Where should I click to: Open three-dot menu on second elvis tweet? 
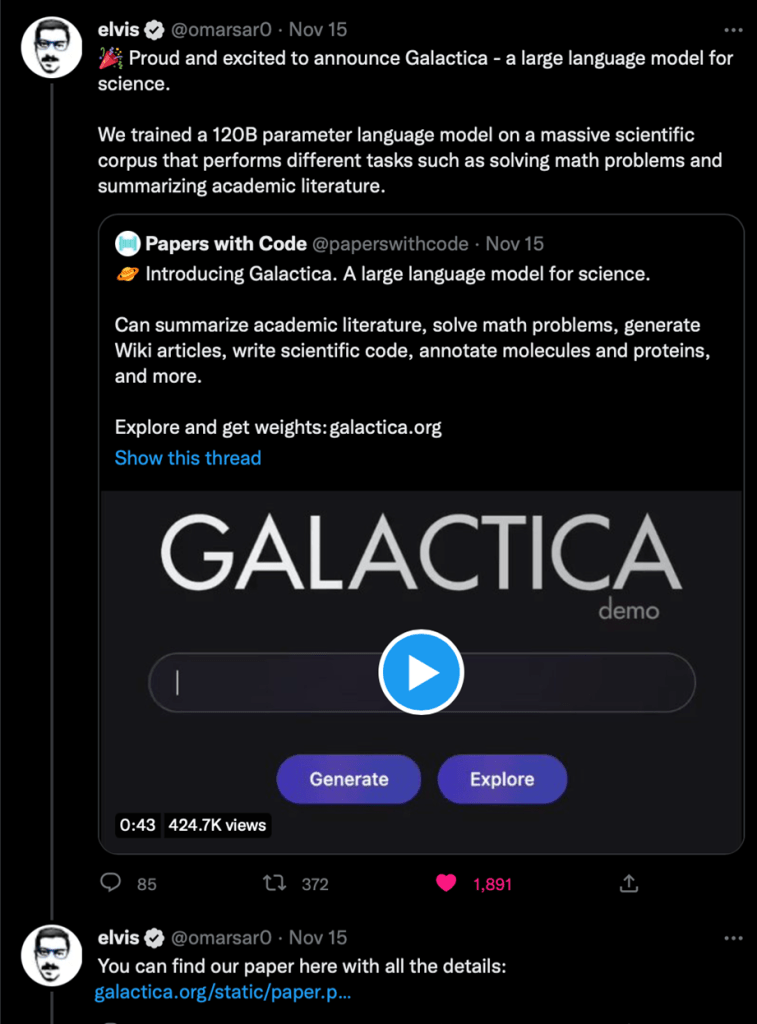(x=733, y=938)
